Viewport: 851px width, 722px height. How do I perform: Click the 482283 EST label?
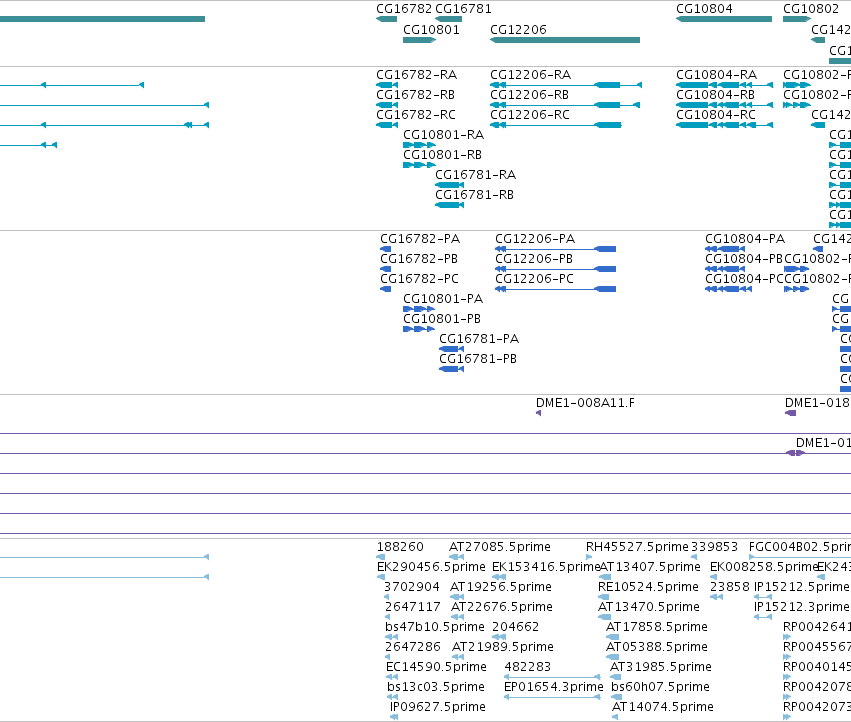528,667
